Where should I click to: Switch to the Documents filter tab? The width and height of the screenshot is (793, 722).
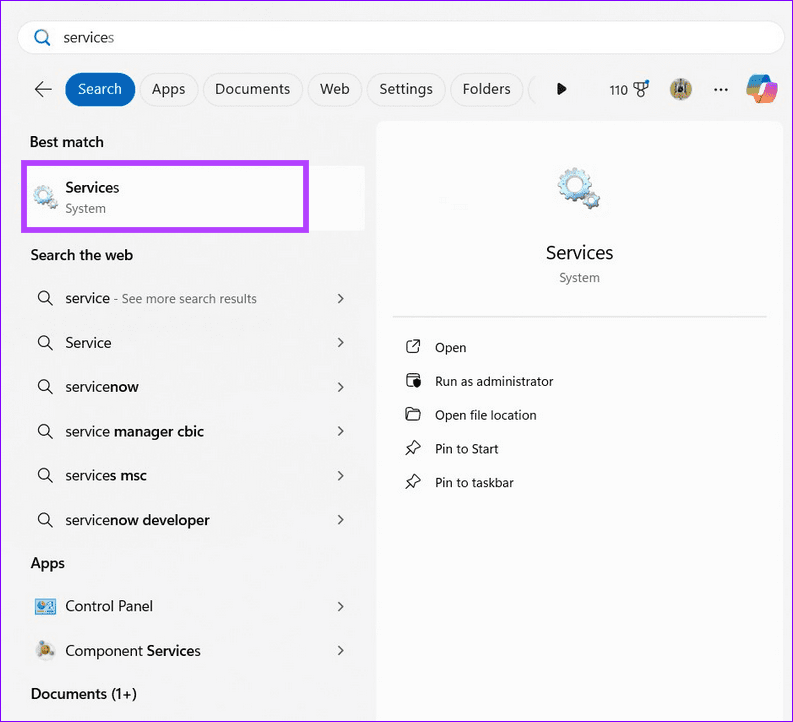(253, 89)
